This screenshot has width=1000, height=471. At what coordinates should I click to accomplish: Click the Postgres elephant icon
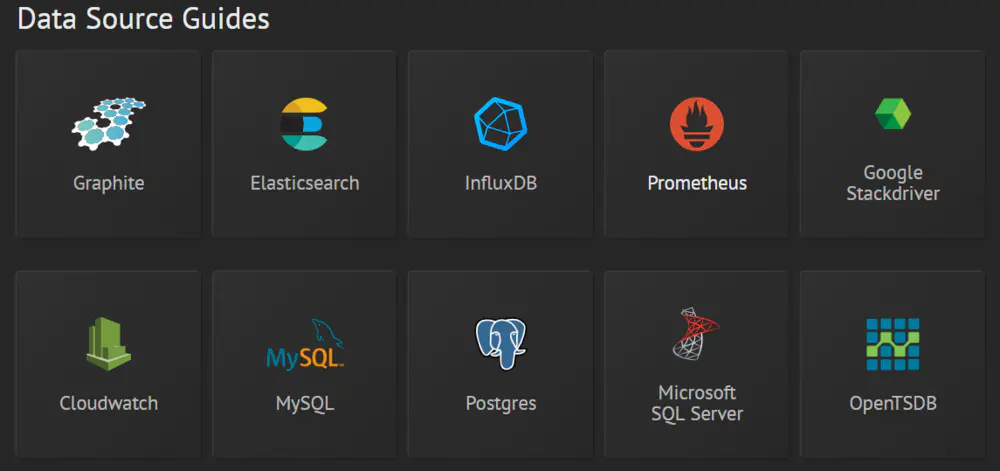(501, 344)
